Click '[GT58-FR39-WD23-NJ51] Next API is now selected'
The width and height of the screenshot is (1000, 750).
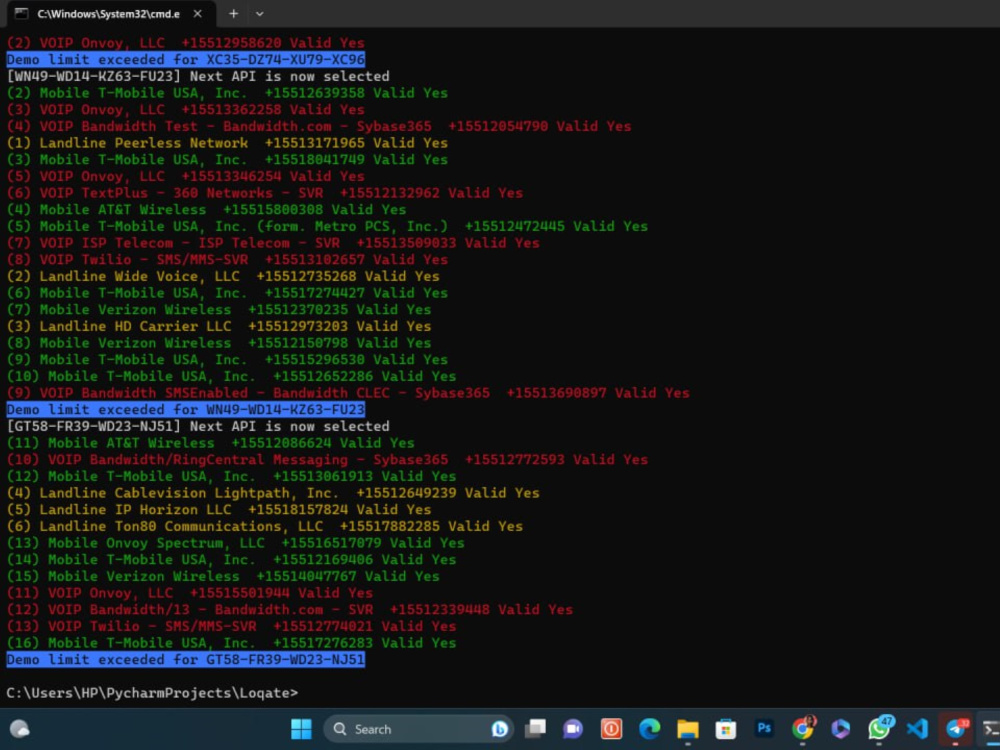point(198,426)
